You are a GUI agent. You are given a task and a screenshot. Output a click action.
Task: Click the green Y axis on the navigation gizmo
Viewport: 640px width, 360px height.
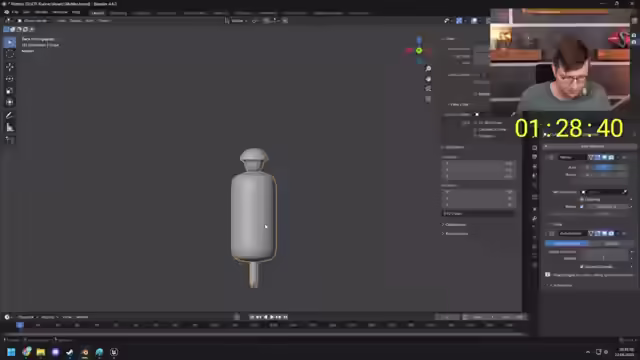[x=419, y=51]
